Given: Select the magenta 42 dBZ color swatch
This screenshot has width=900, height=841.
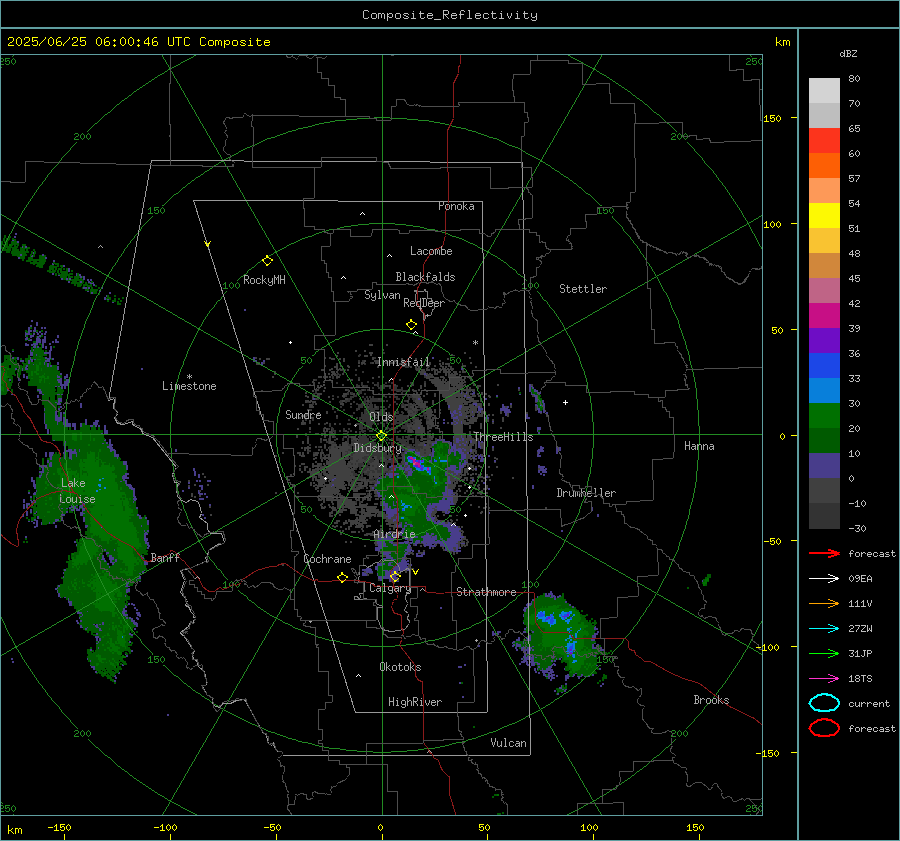Looking at the screenshot, I should [824, 316].
